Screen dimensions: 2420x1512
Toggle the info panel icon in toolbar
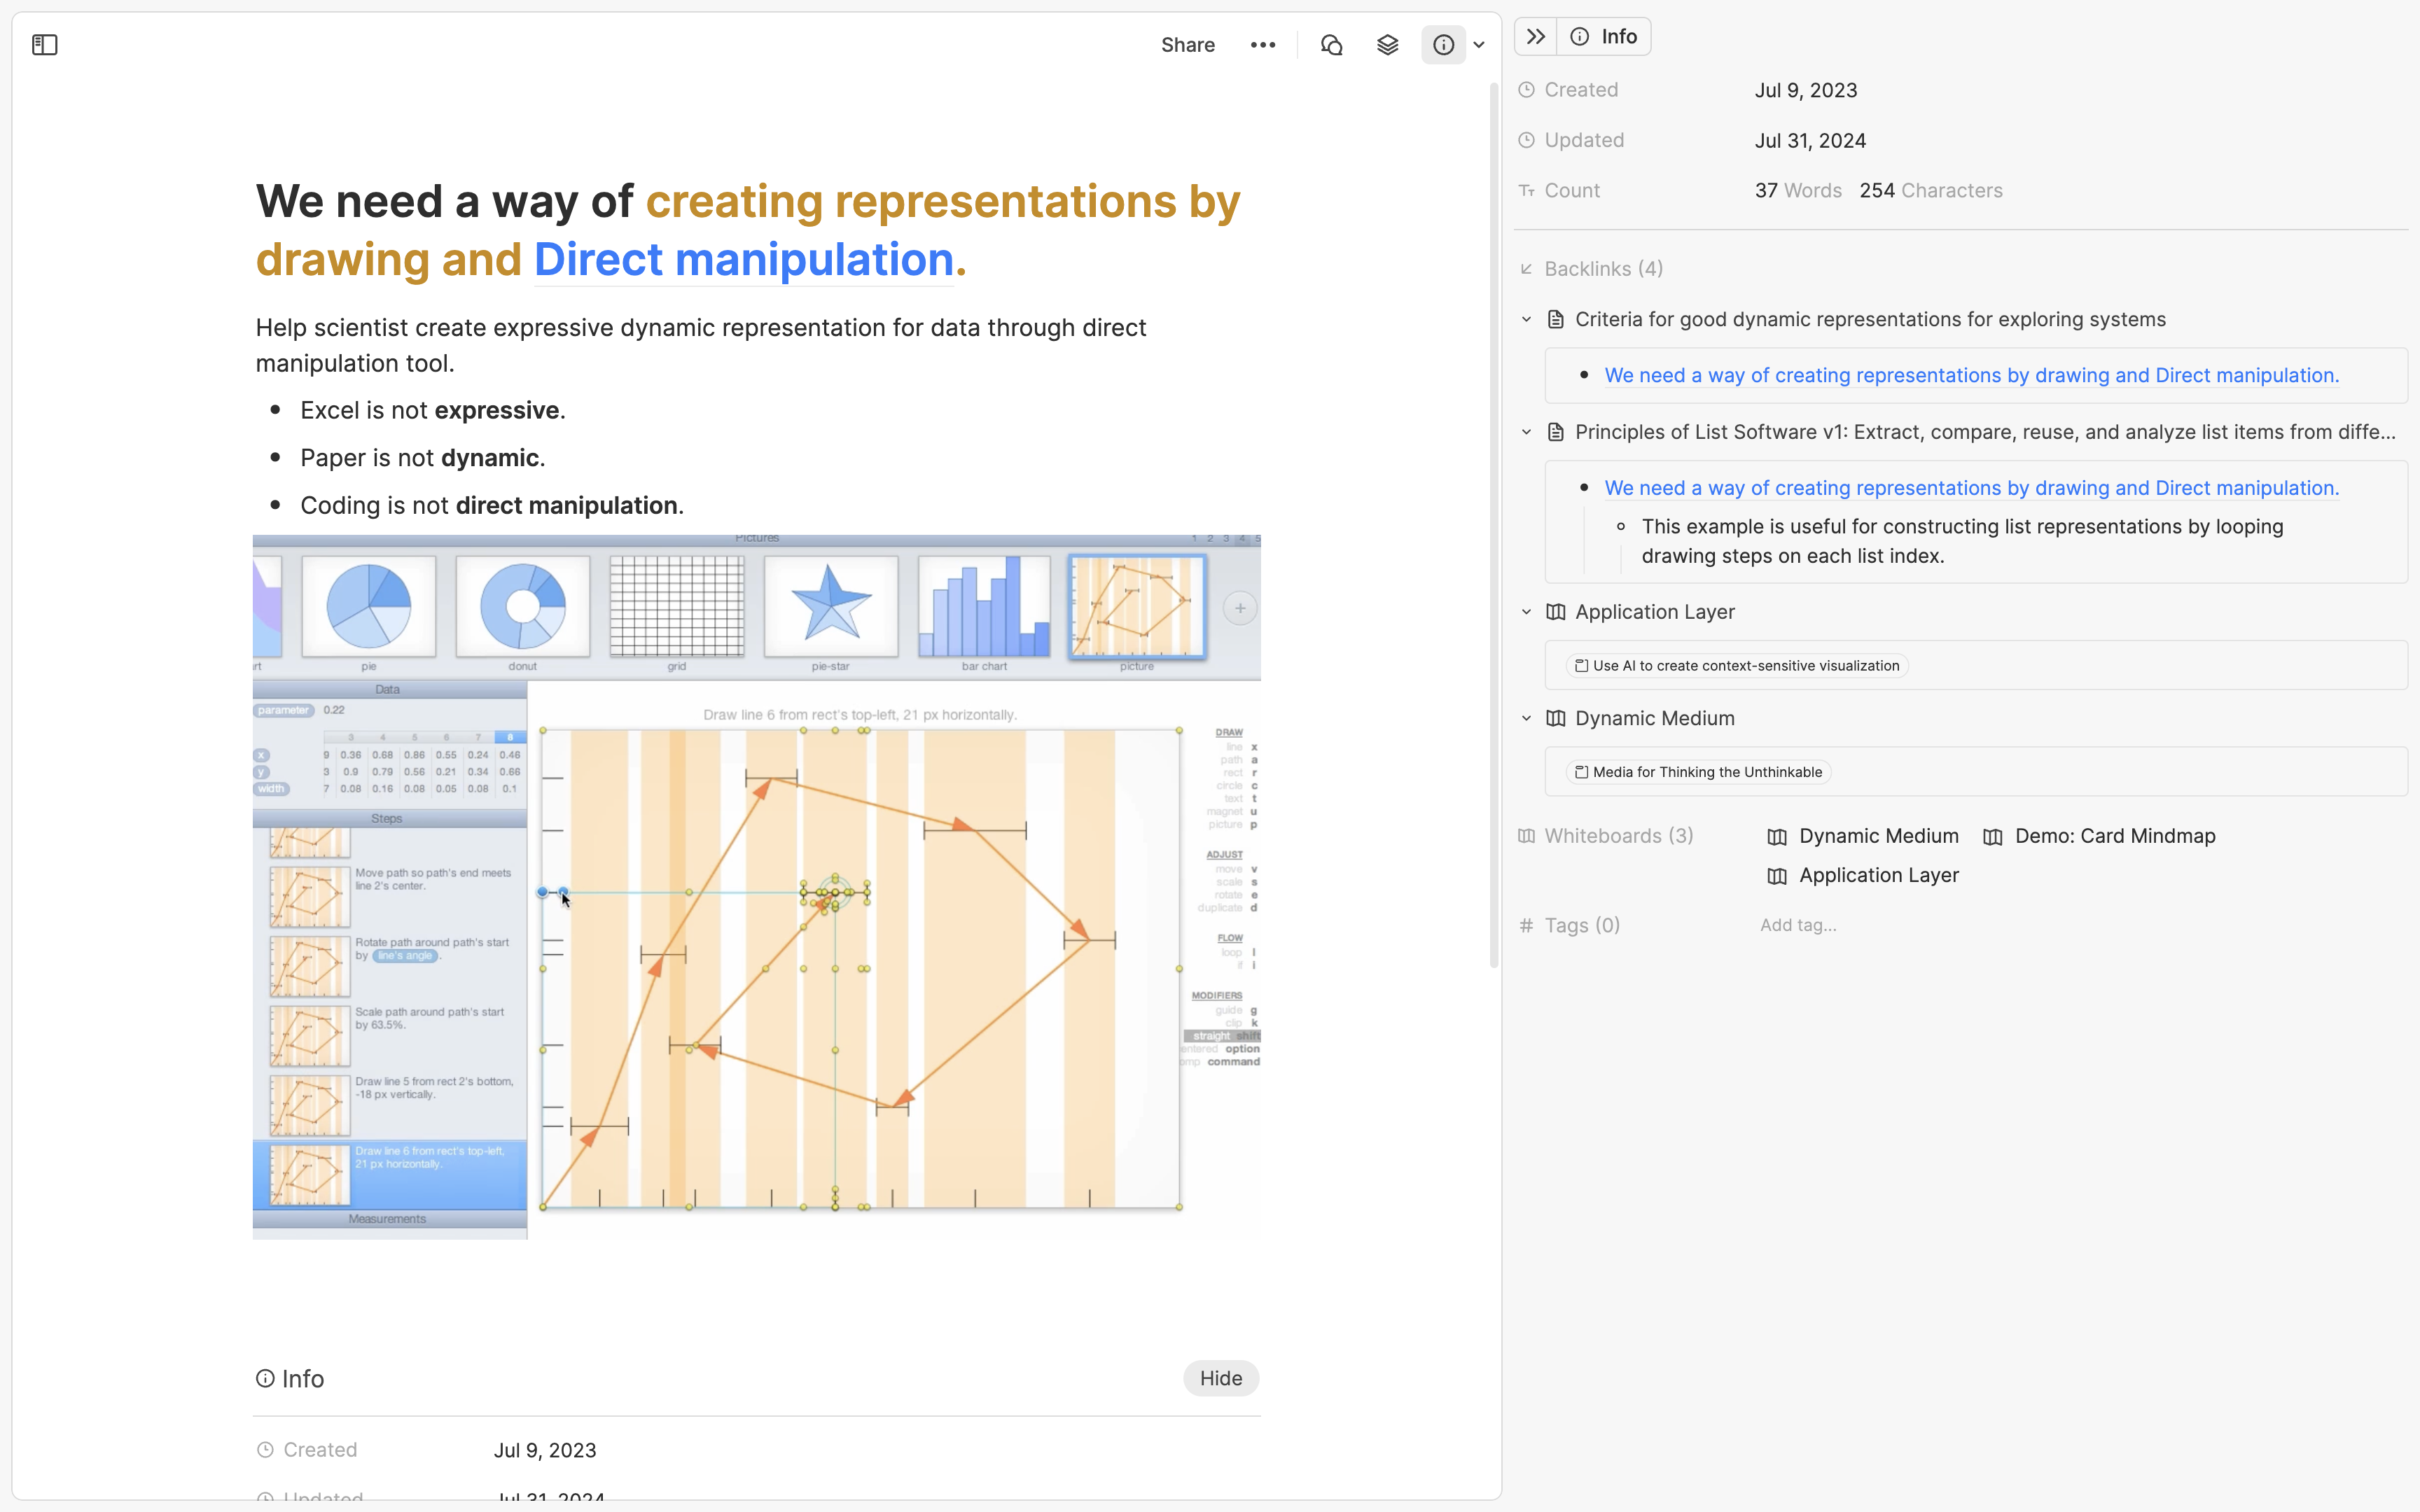pos(1443,45)
